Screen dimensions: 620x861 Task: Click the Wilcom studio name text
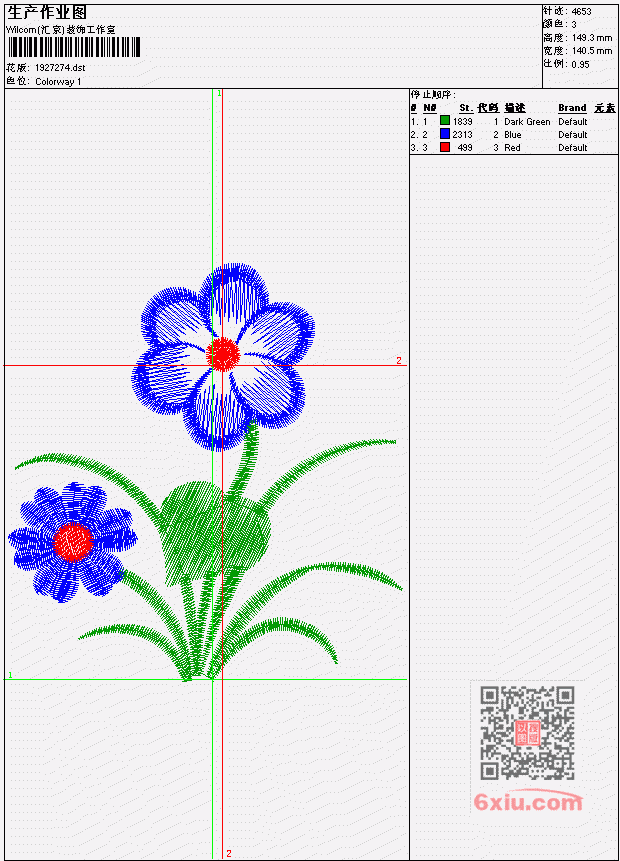coord(61,30)
